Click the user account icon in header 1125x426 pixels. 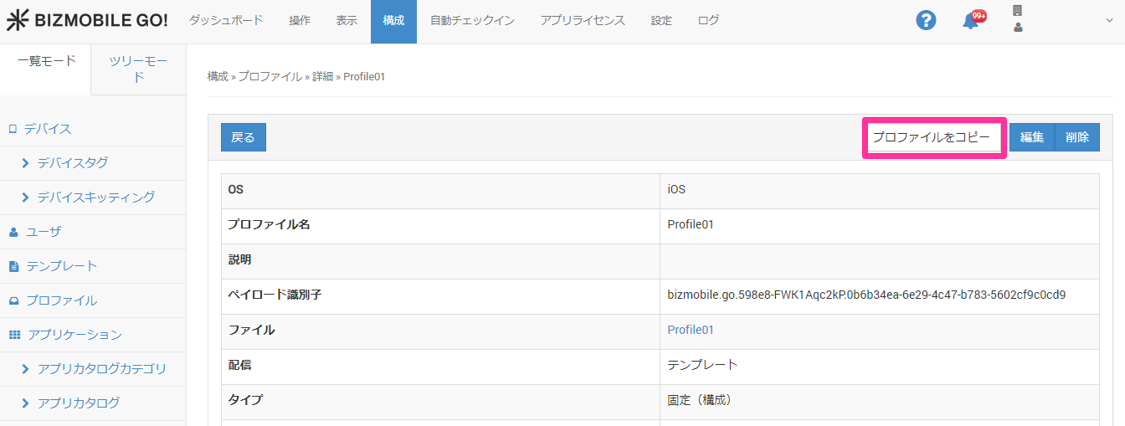coord(1018,27)
